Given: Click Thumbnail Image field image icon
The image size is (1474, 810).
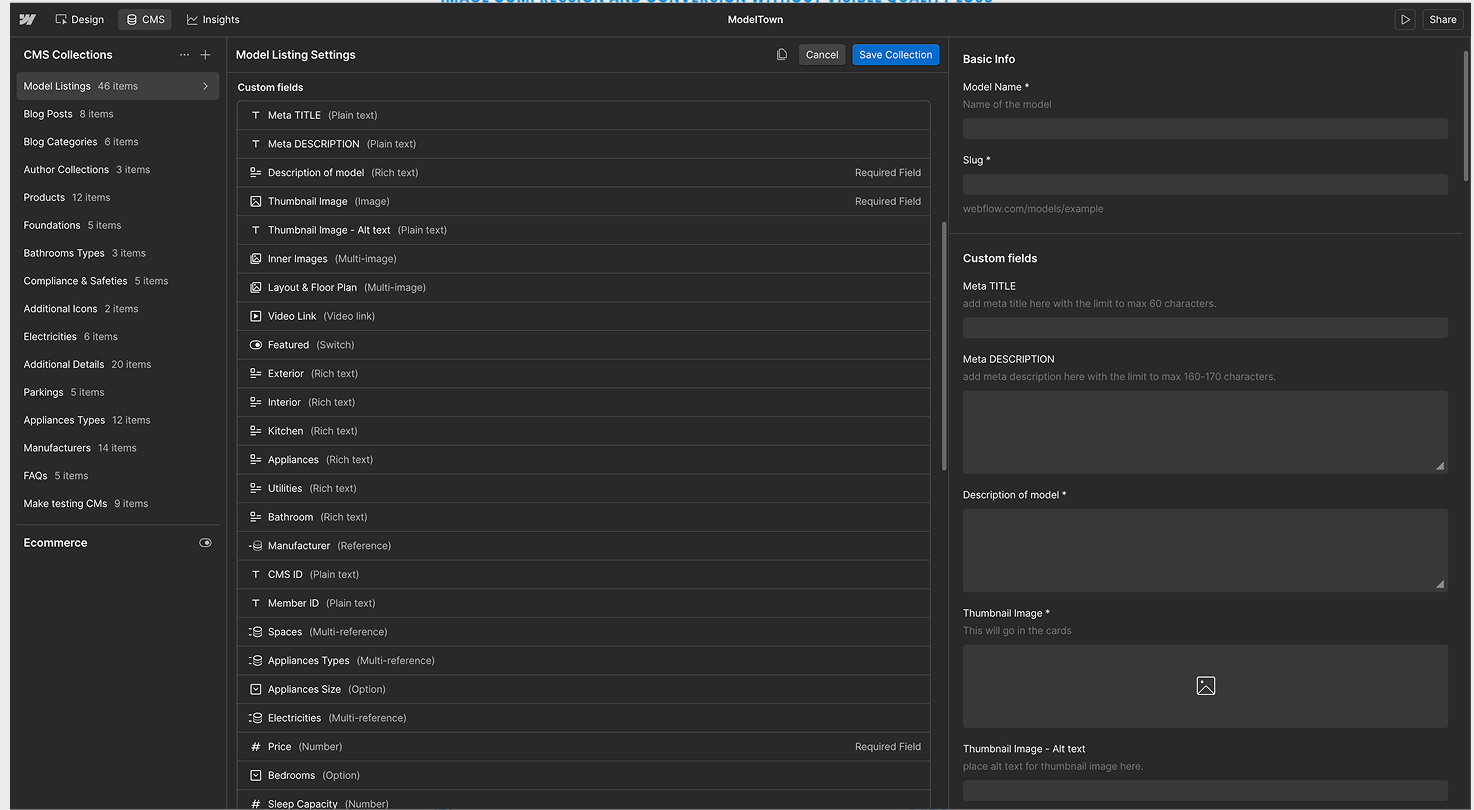Looking at the screenshot, I should (x=255, y=201).
